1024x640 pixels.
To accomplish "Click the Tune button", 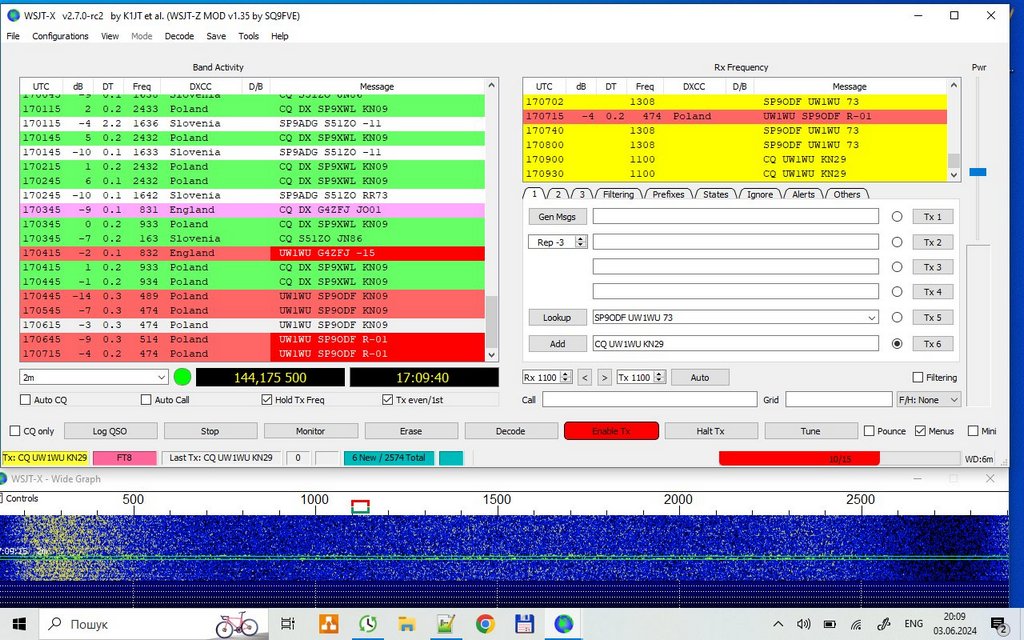I will pos(810,431).
